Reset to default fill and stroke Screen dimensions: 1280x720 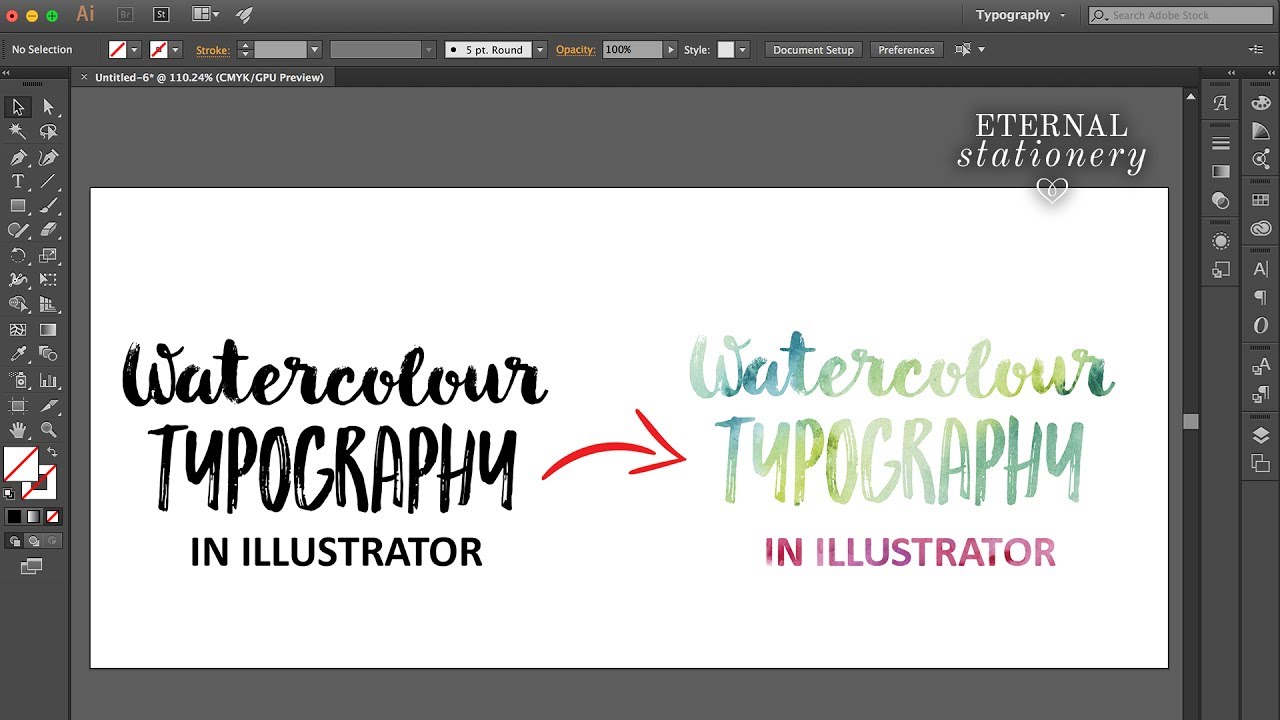click(x=9, y=493)
